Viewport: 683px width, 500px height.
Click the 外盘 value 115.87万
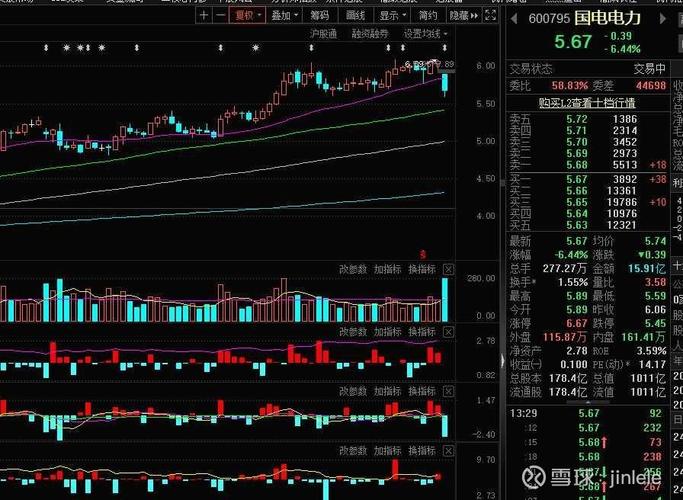click(x=565, y=337)
